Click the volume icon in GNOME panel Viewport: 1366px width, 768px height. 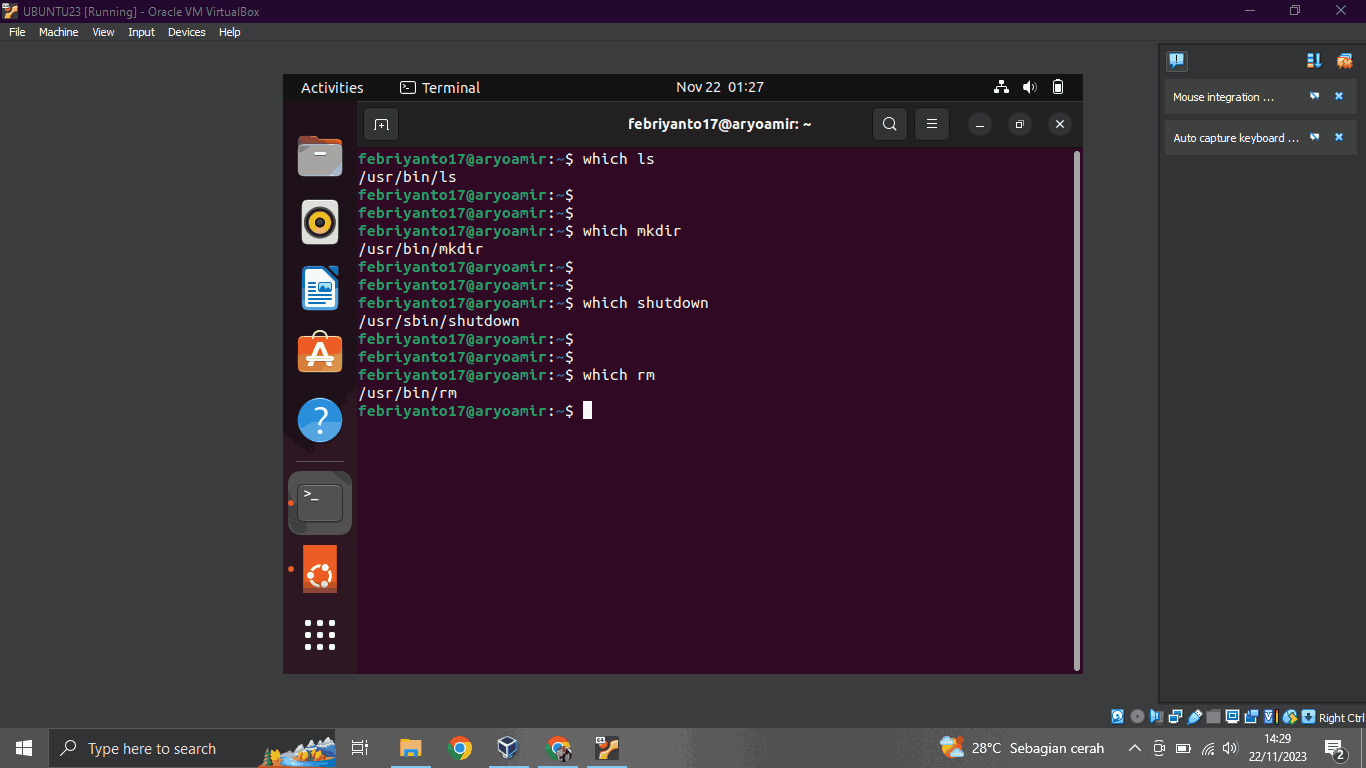pos(1030,87)
